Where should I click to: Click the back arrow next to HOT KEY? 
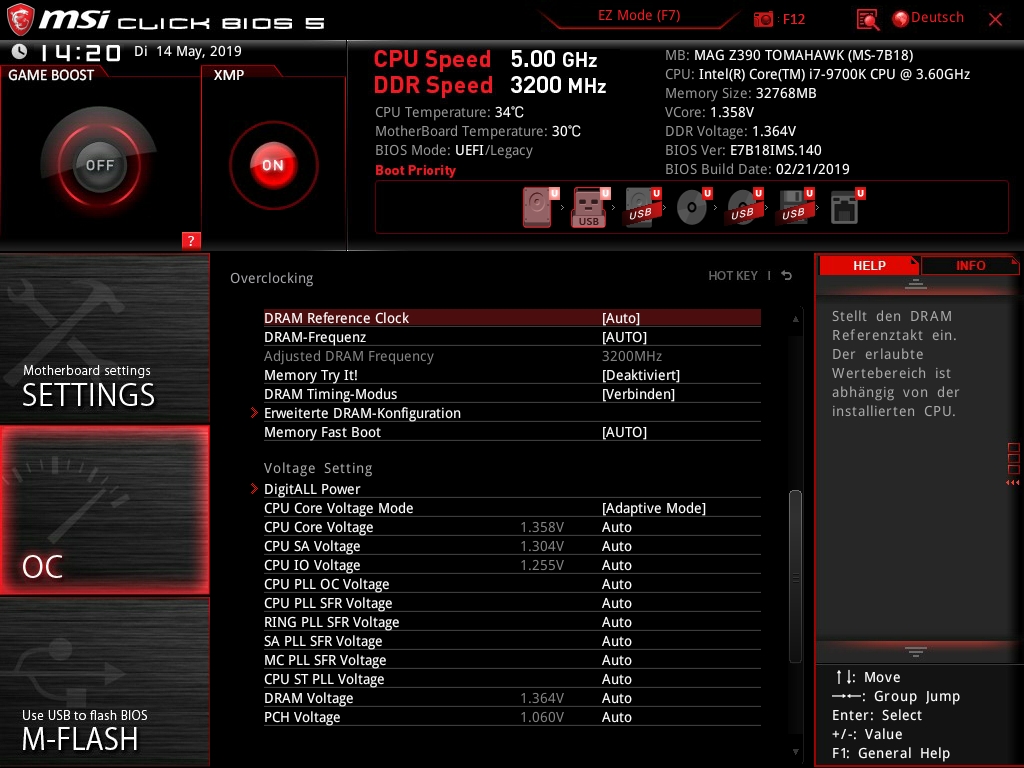point(787,276)
